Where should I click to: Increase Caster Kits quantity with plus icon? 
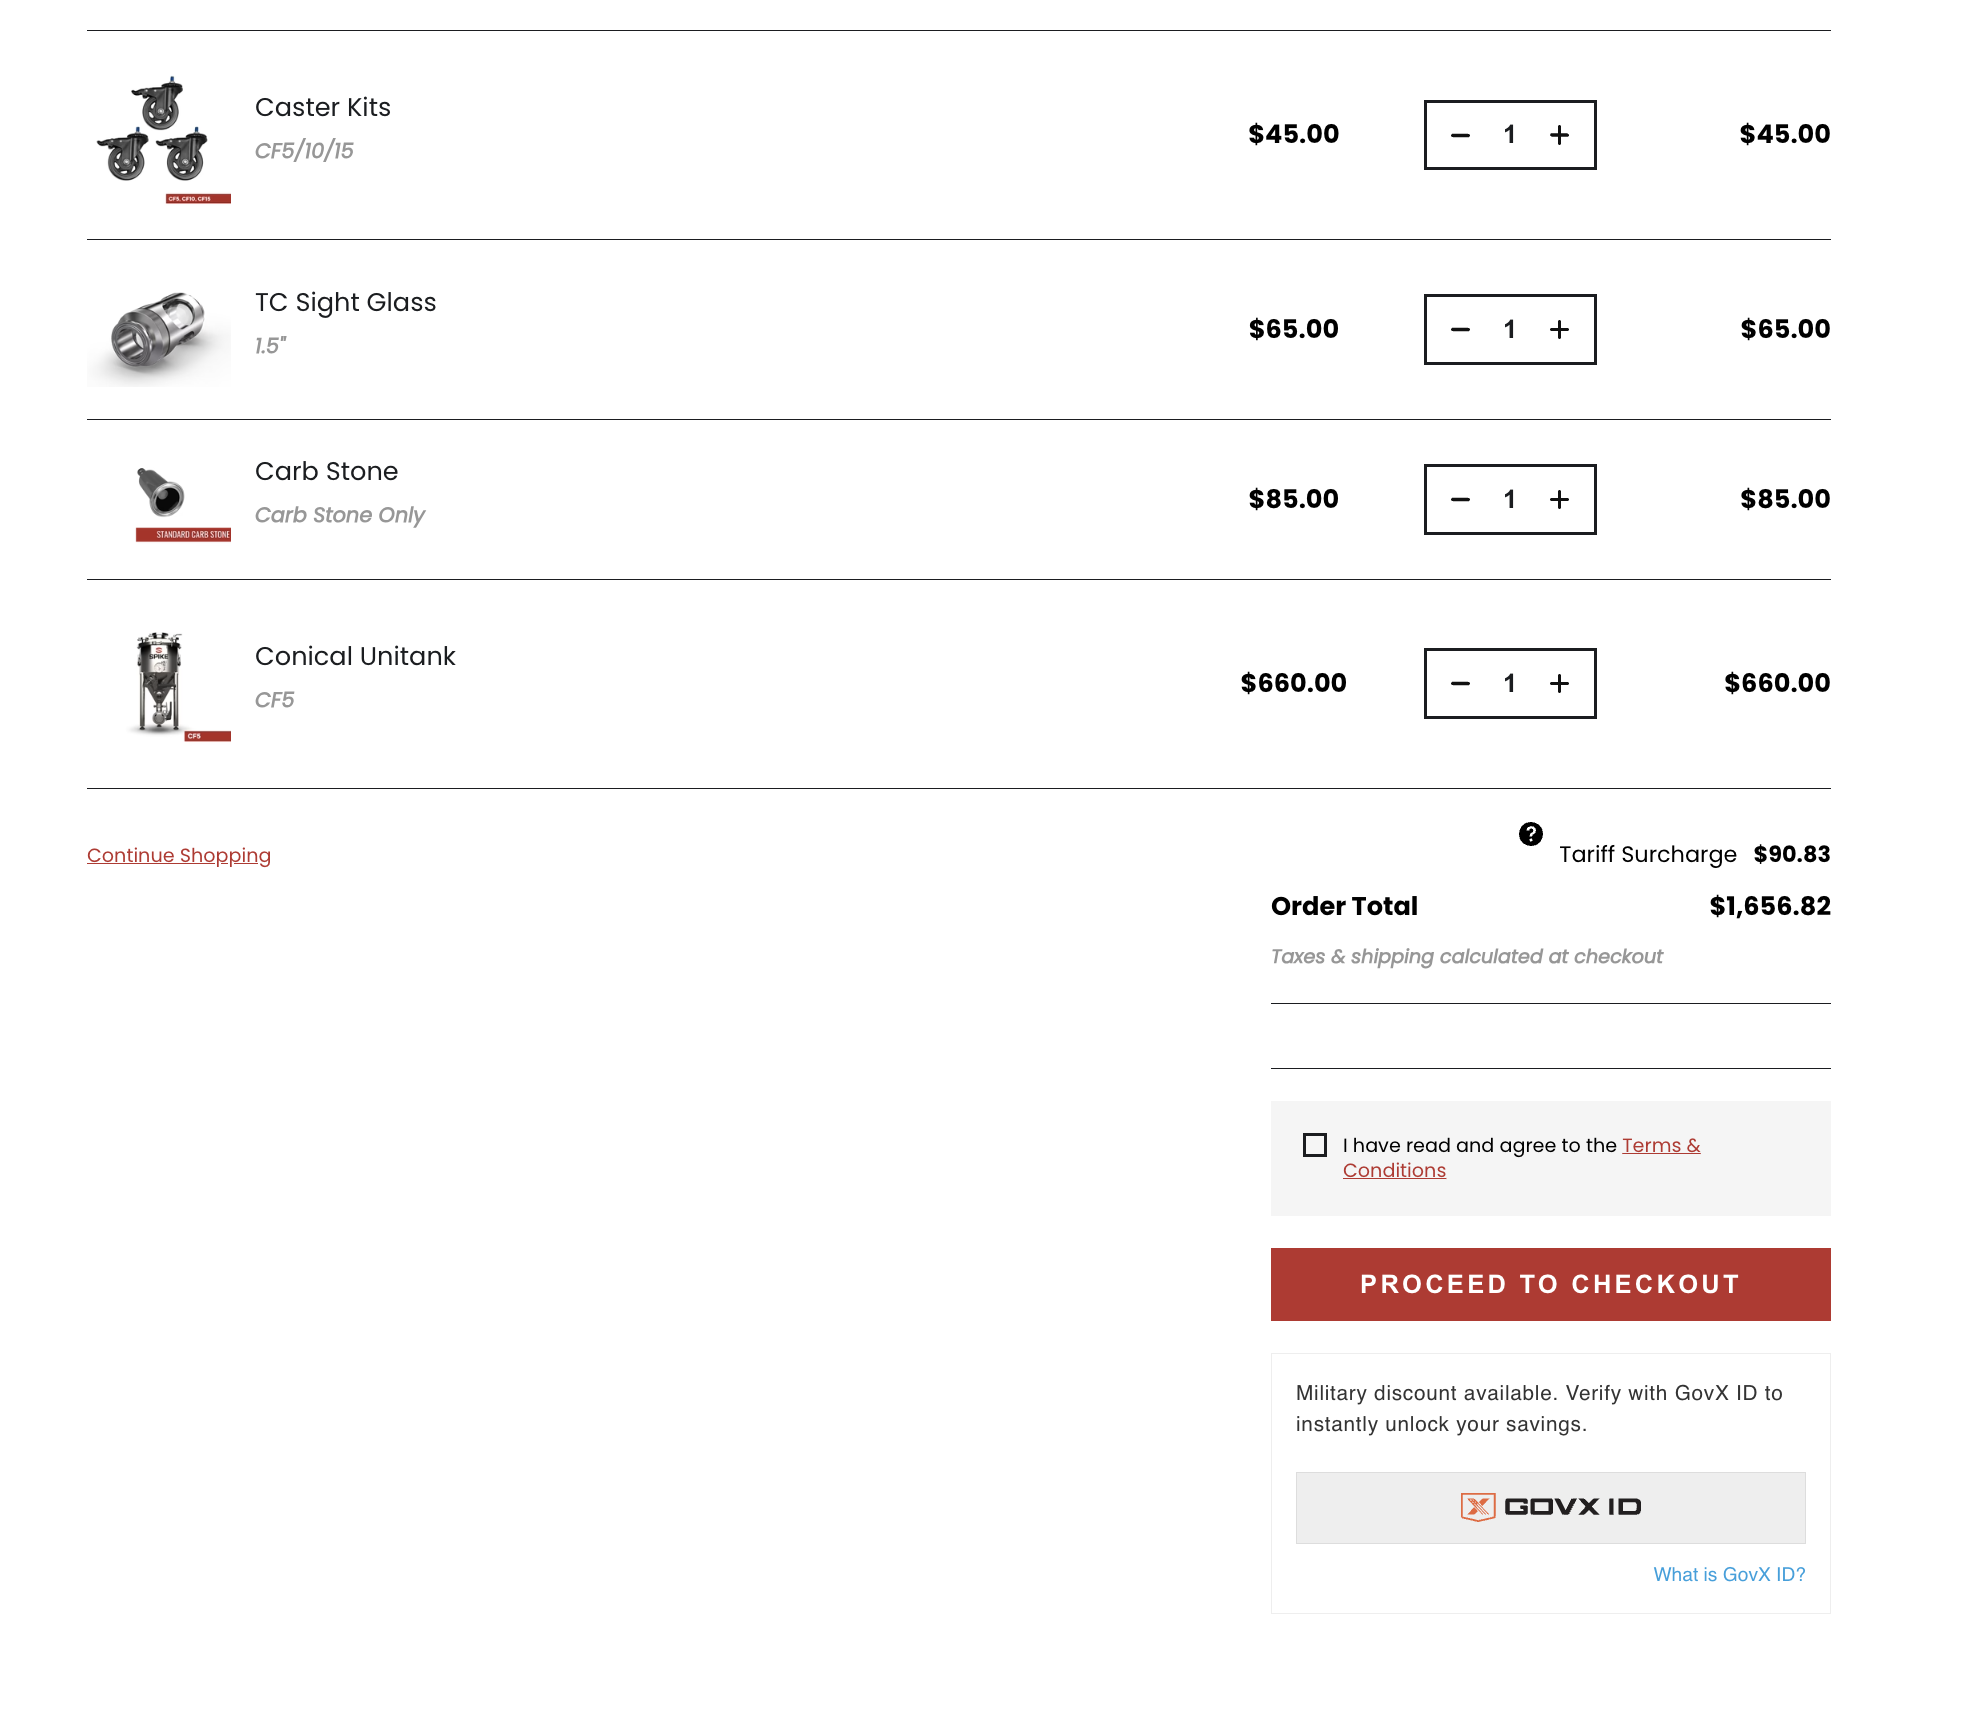pyautogui.click(x=1559, y=135)
